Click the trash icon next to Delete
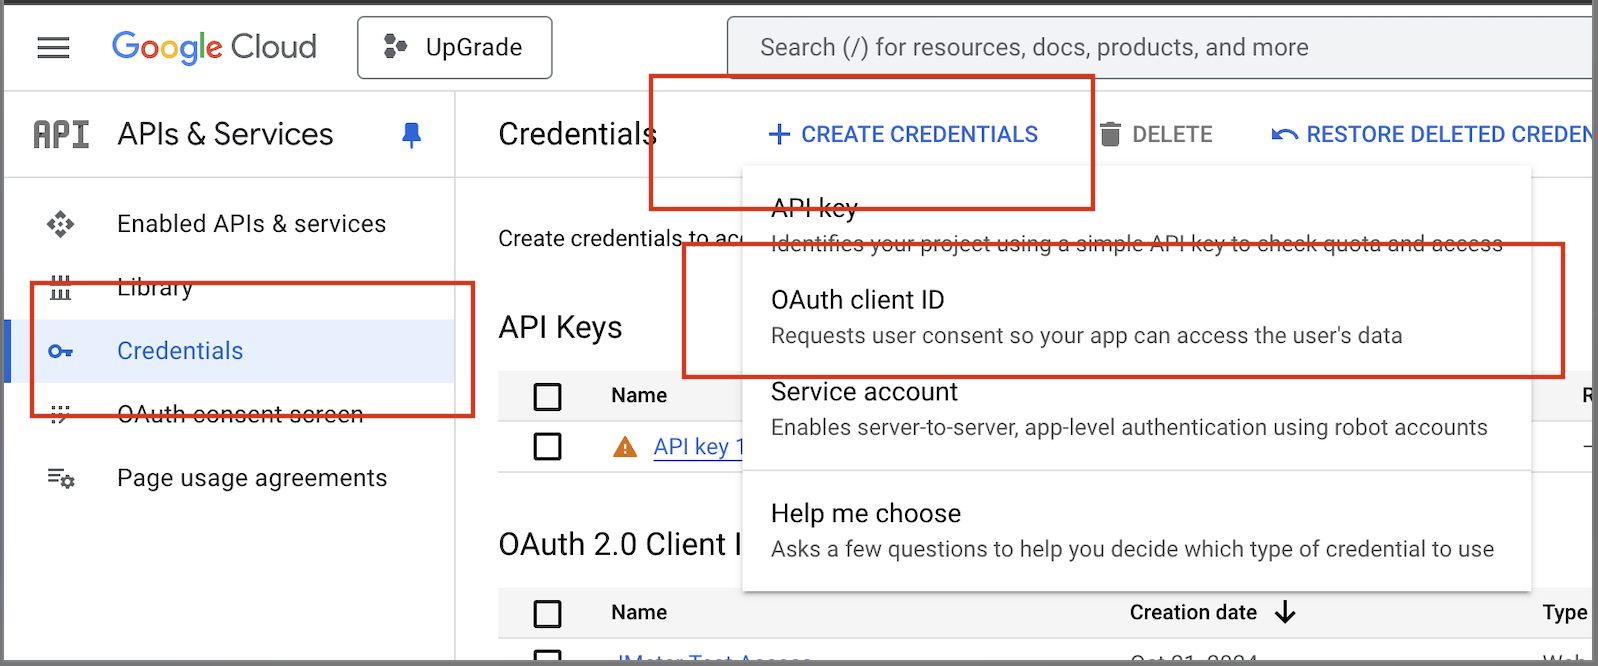The height and width of the screenshot is (666, 1598). pos(1110,134)
